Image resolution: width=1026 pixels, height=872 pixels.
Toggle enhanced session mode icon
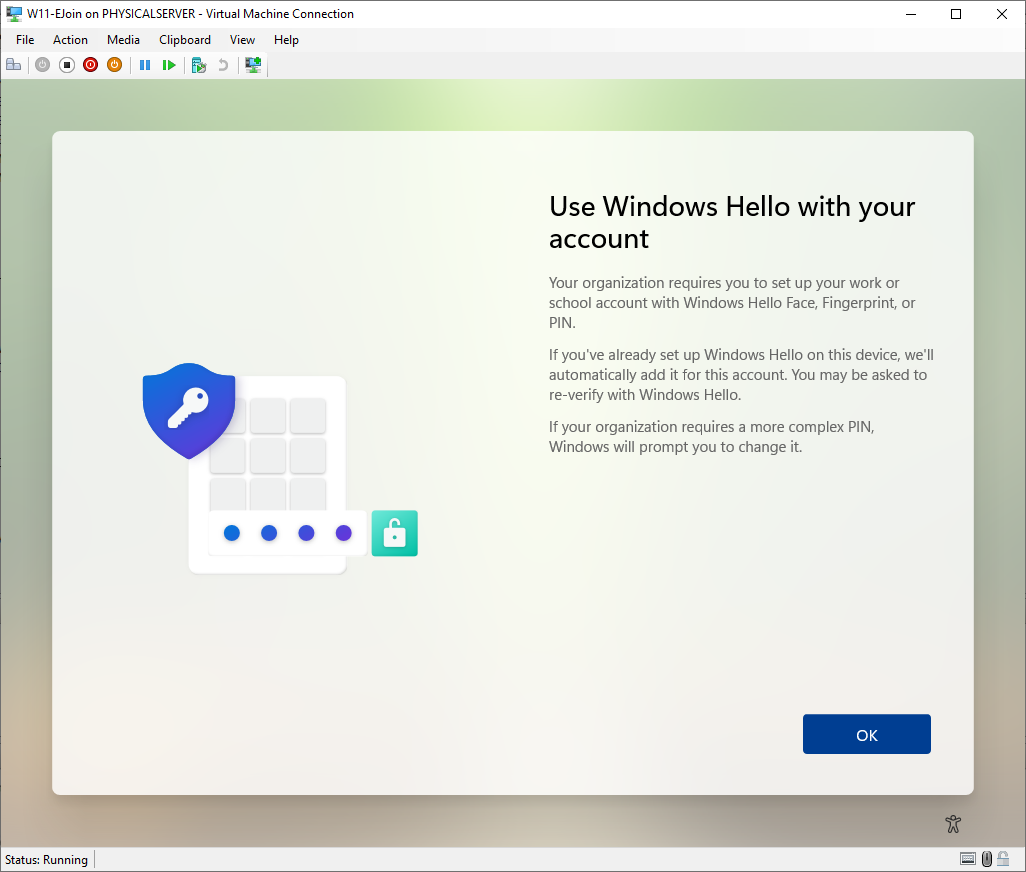tap(253, 65)
